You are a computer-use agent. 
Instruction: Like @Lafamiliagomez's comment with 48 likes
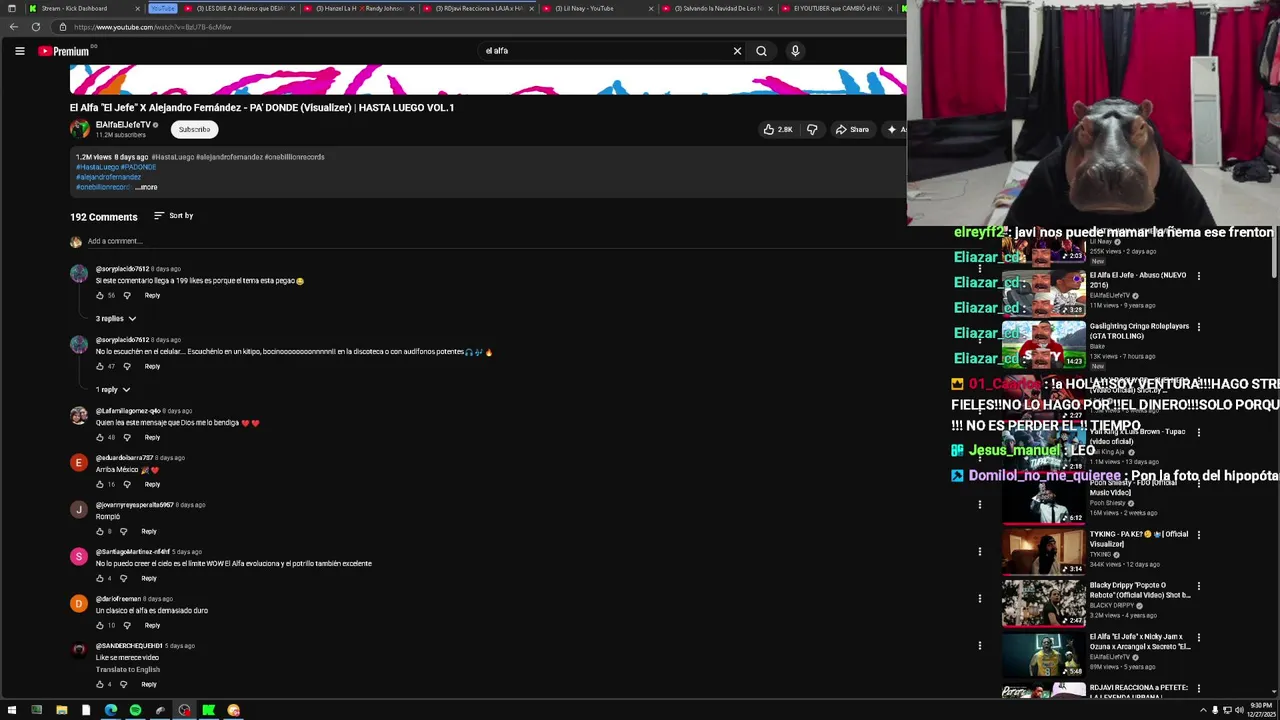(100, 438)
